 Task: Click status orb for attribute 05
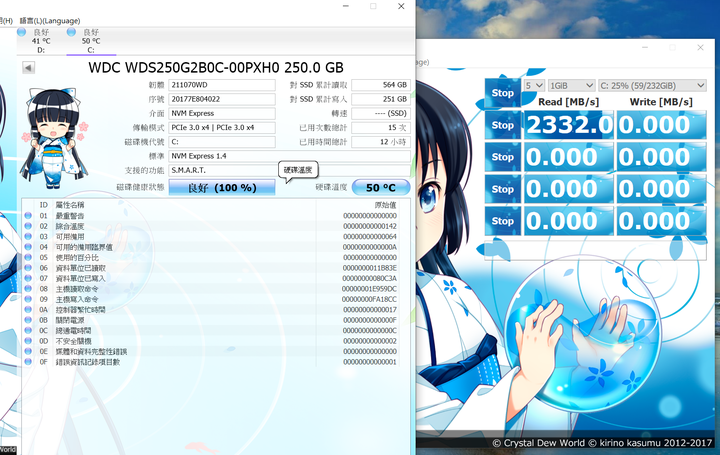tap(28, 257)
